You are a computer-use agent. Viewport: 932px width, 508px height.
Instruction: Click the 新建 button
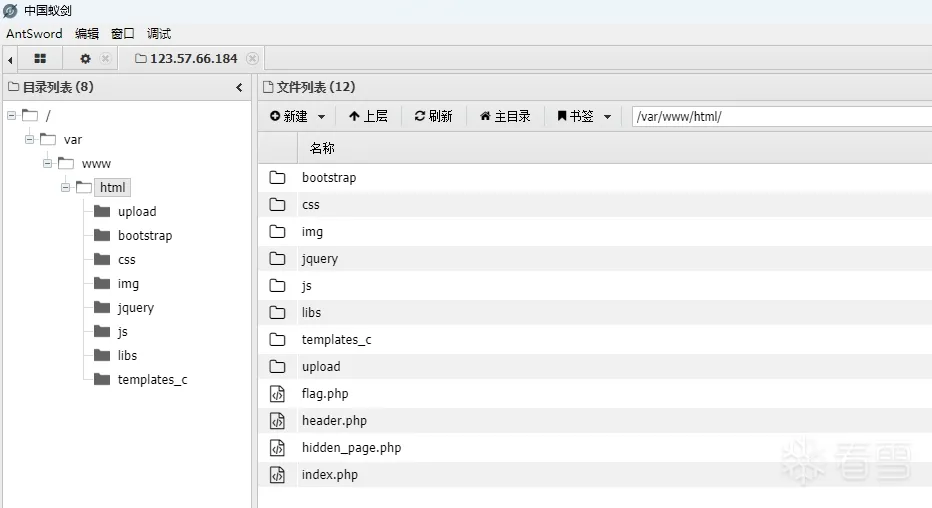[x=289, y=116]
